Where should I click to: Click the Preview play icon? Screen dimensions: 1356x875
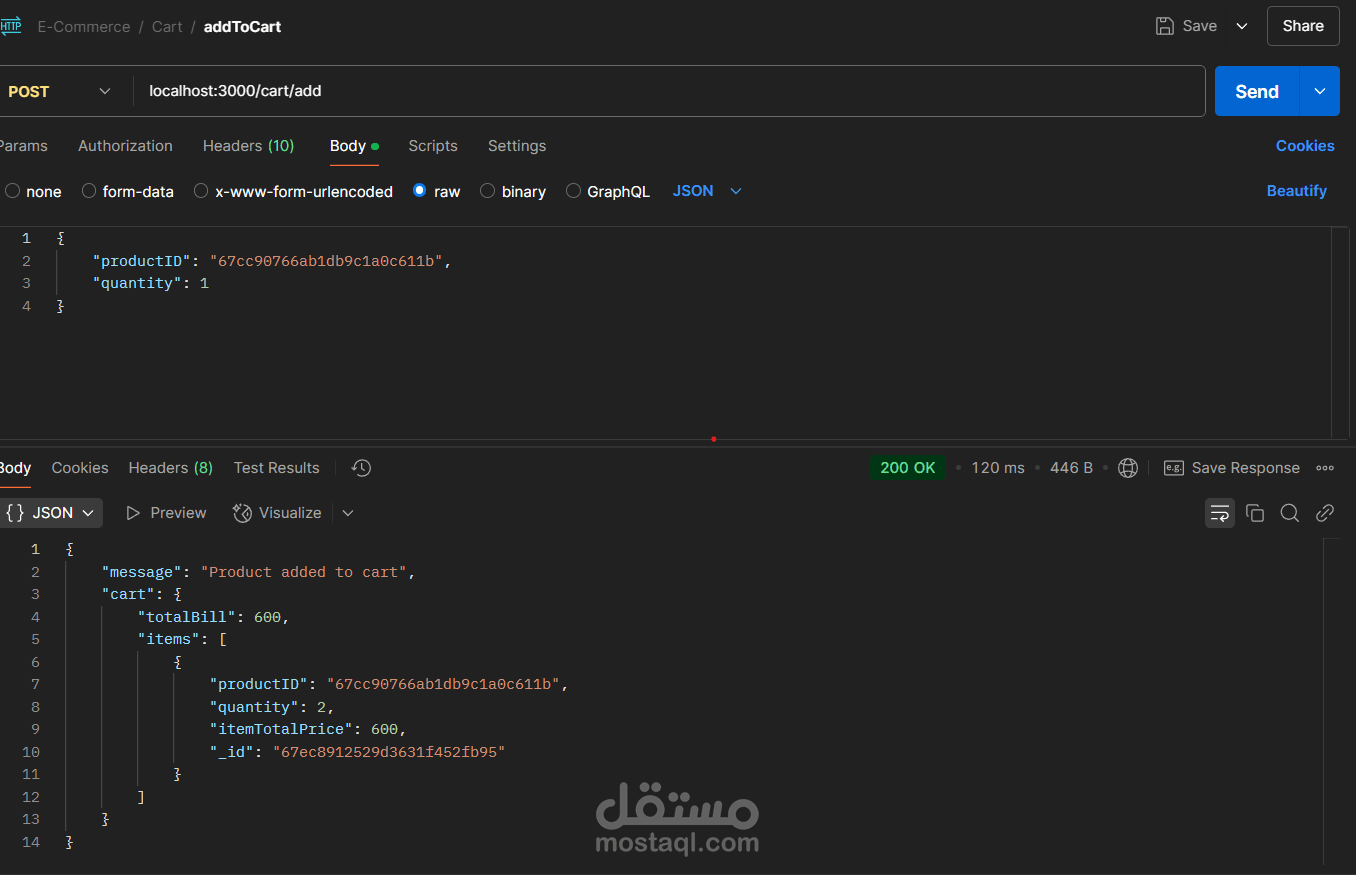[133, 513]
